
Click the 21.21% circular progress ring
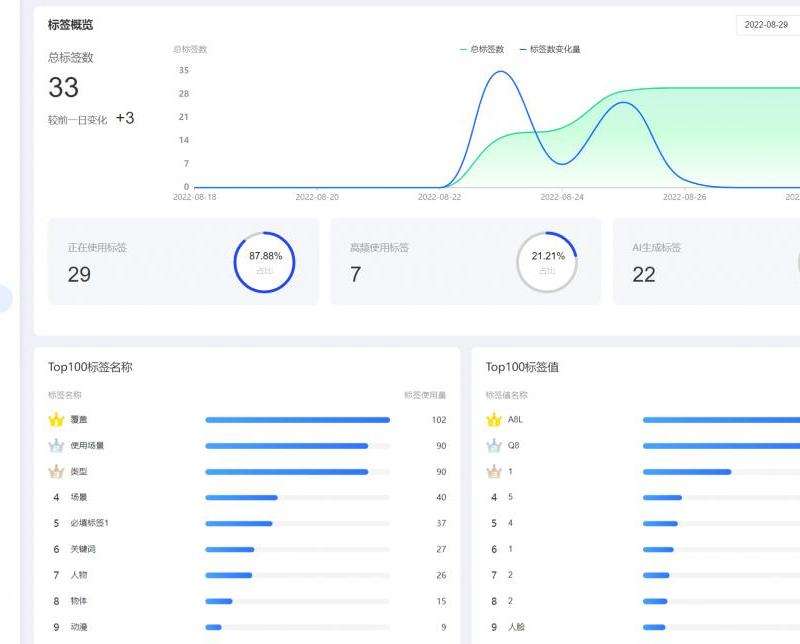tap(547, 262)
